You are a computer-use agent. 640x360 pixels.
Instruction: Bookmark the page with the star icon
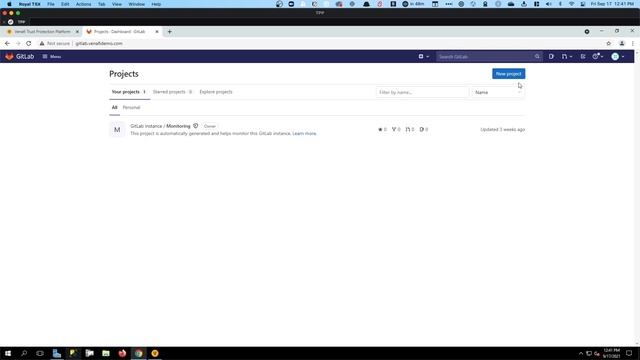coord(609,43)
